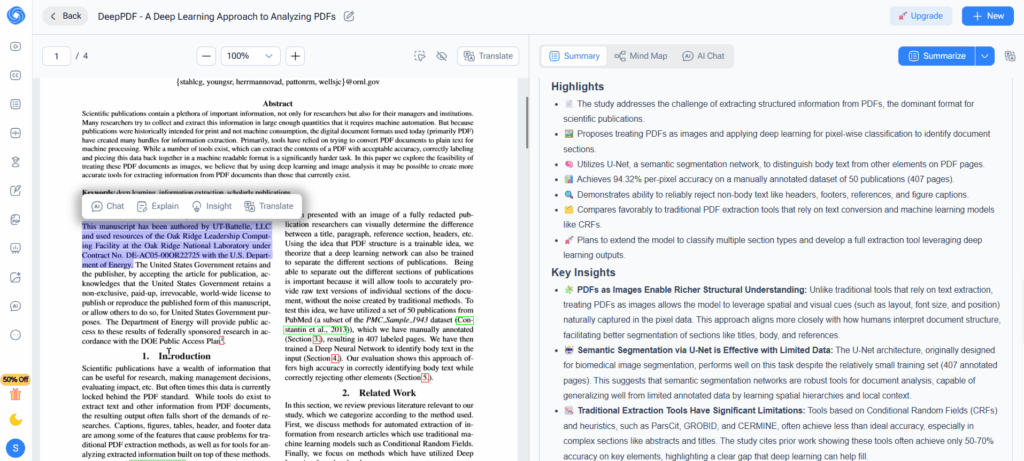The width and height of the screenshot is (1024, 461).
Task: Choose Insight in the selection popup
Action: (211, 206)
